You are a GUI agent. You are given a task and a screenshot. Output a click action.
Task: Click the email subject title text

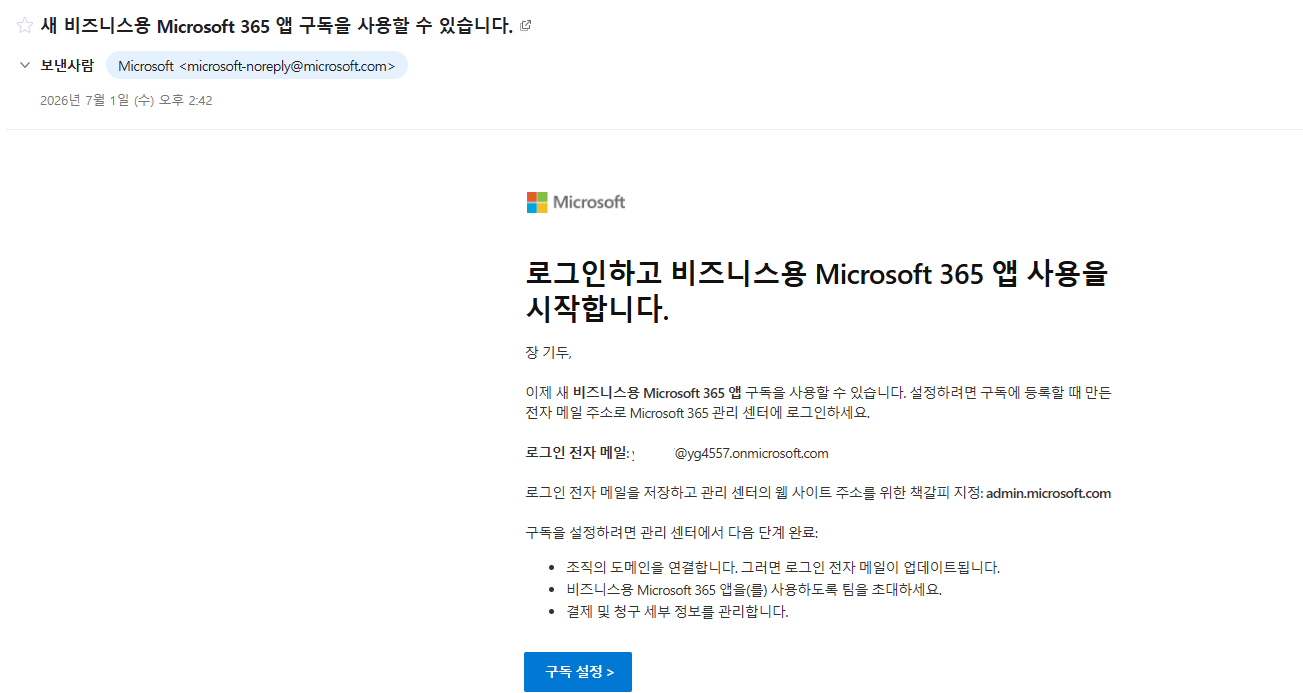click(277, 26)
